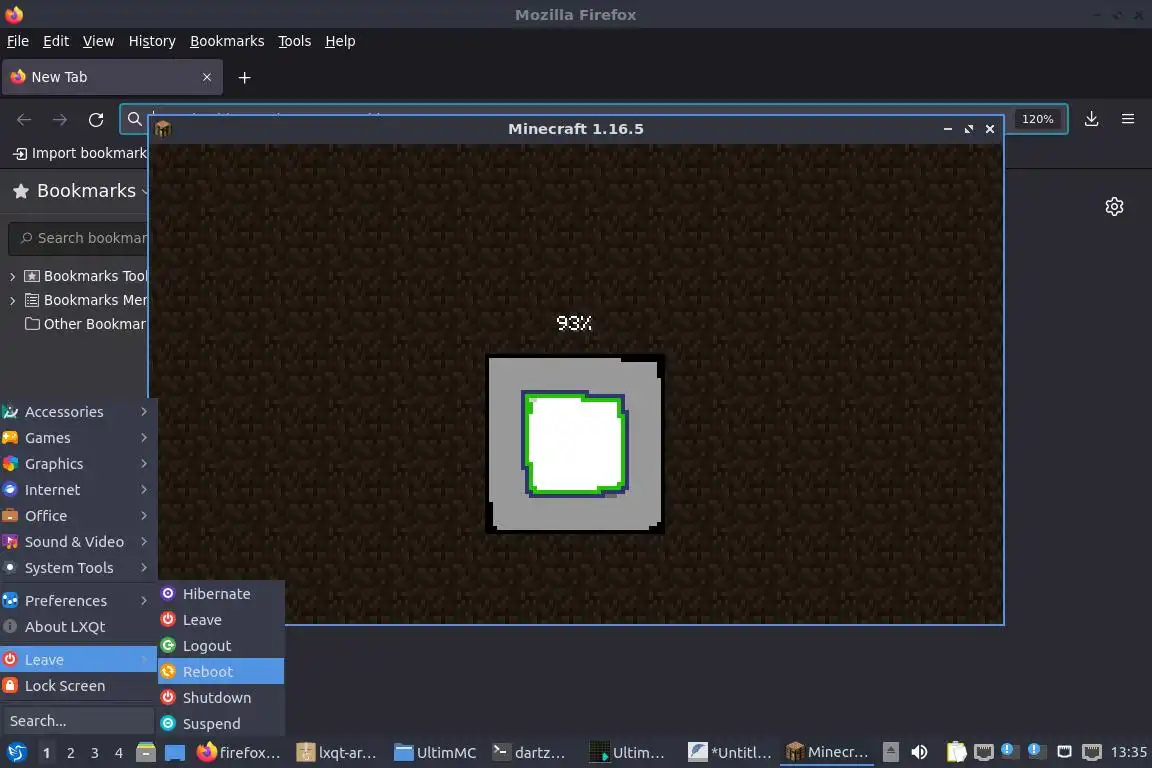This screenshot has width=1152, height=768.
Task: Click the New Tab tab
Action: click(x=112, y=77)
